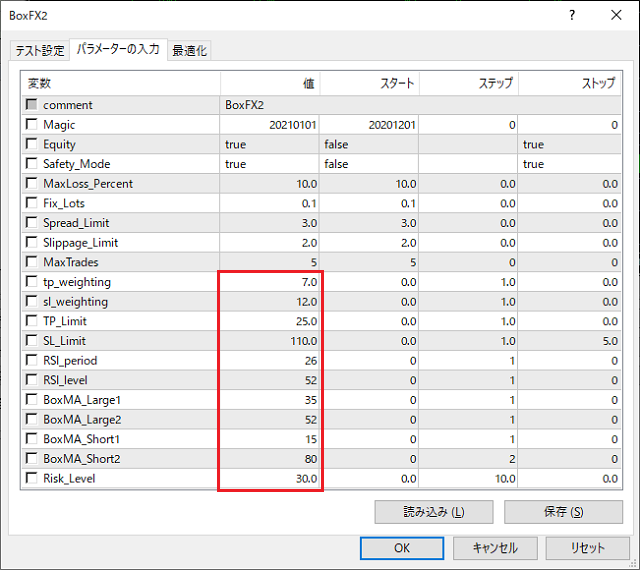Viewport: 640px width, 570px height.
Task: Confirm with the OK button
Action: [x=402, y=548]
